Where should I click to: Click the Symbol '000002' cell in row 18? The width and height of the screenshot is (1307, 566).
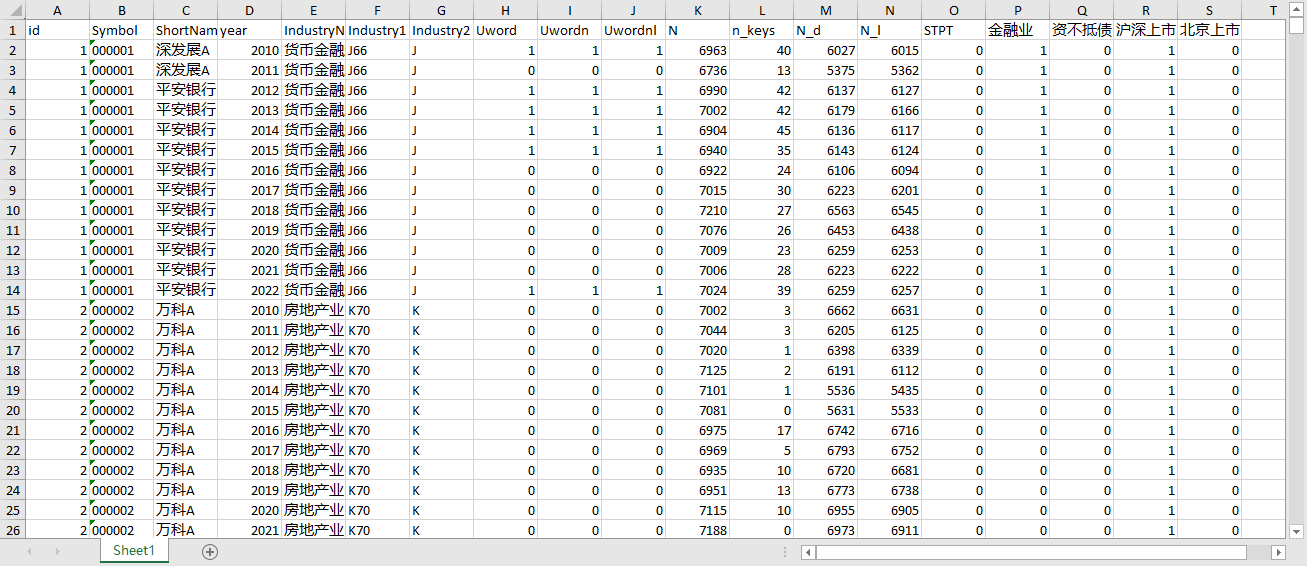click(x=121, y=370)
